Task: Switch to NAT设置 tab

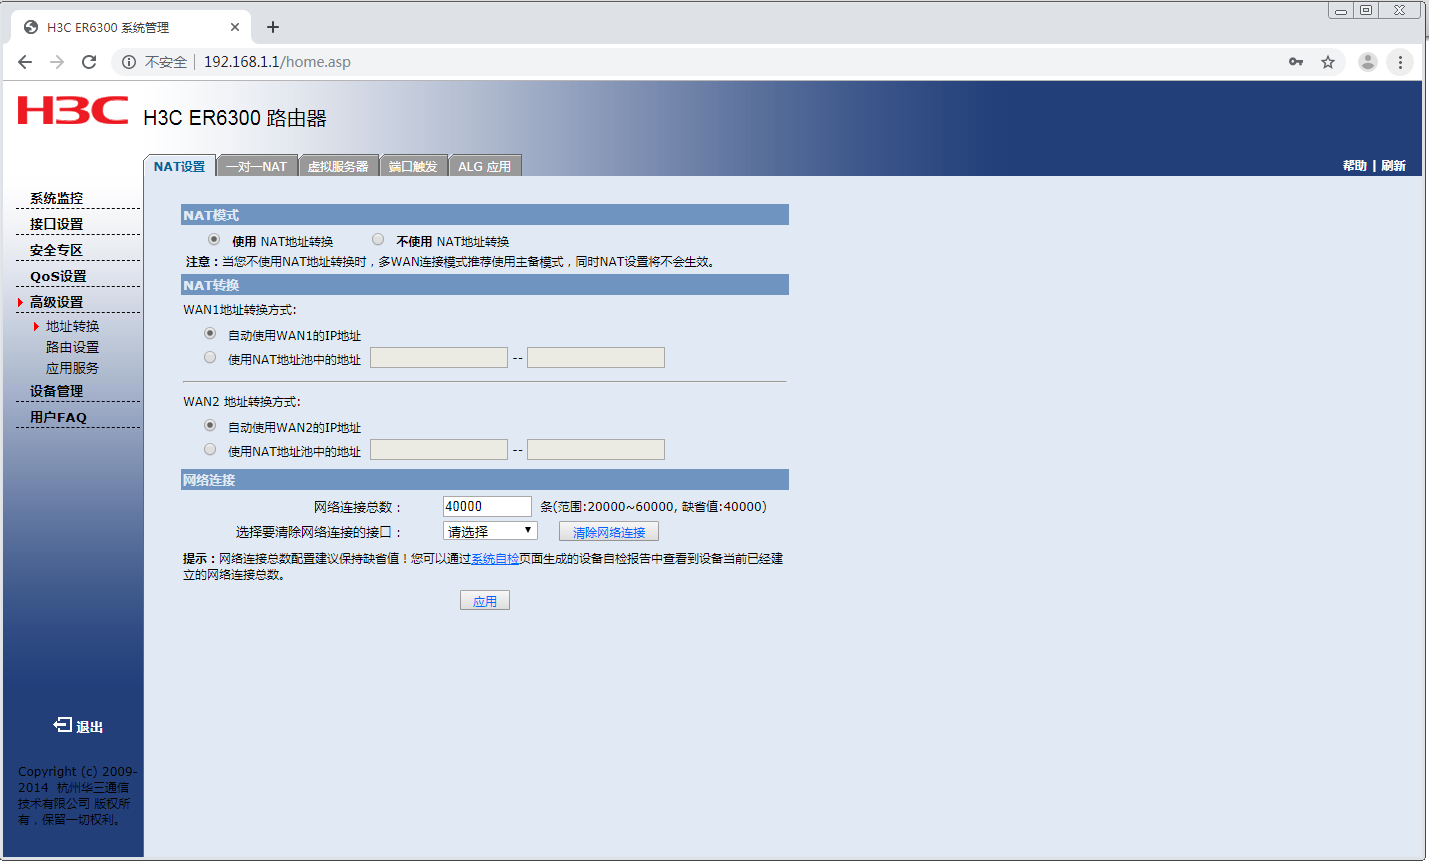Action: click(179, 166)
